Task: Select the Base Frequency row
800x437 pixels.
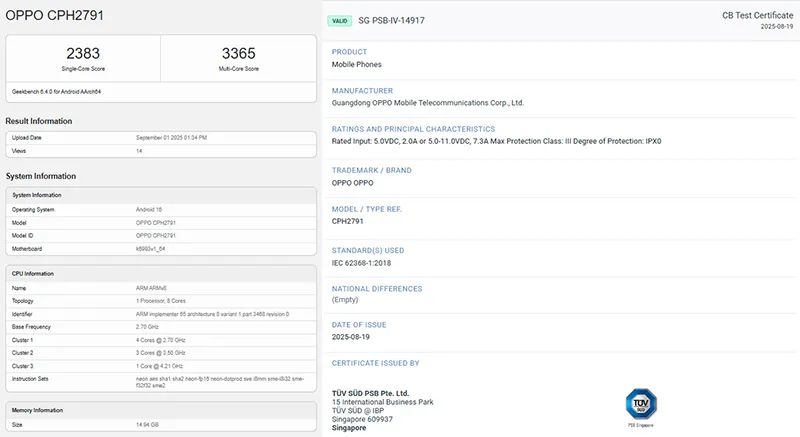Action: coord(160,326)
